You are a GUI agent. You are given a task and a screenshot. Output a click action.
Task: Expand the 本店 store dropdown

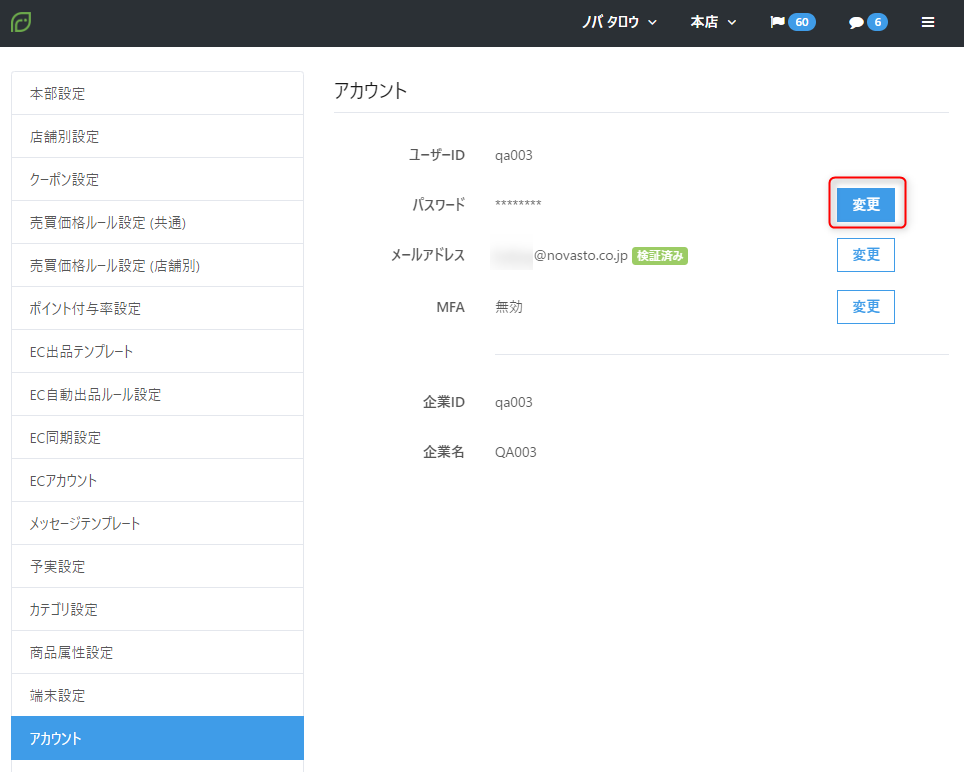pyautogui.click(x=713, y=22)
